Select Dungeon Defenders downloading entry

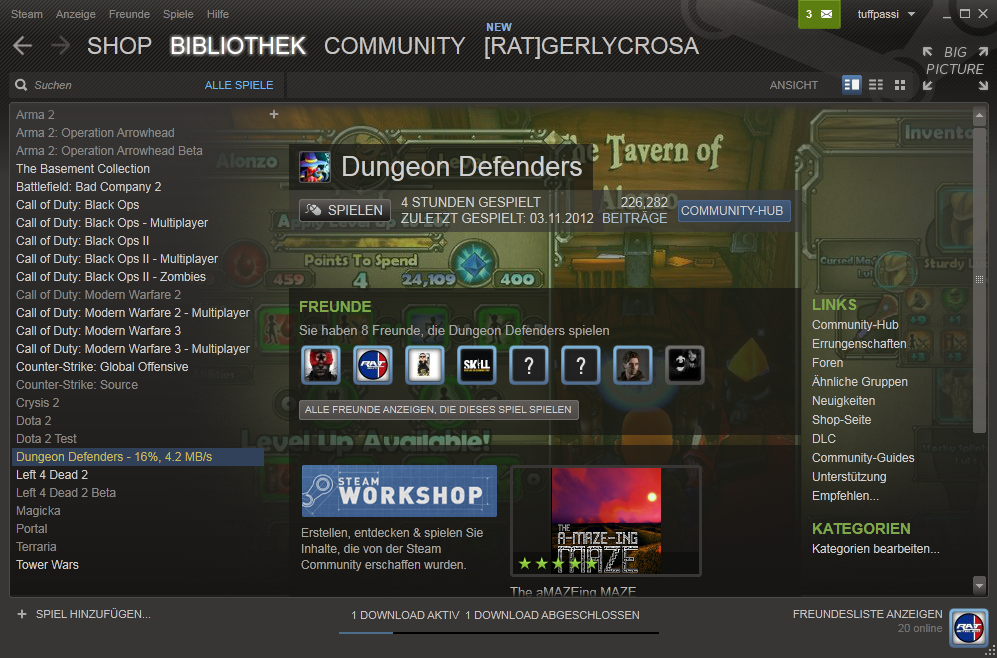point(138,456)
